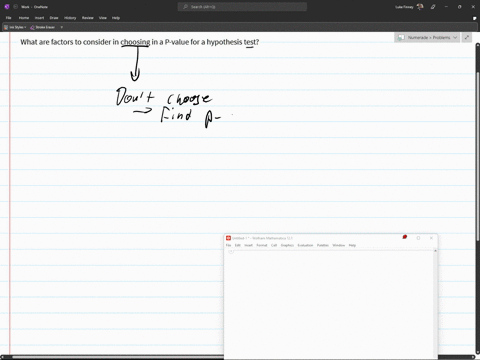
Task: Click the Search box in title bar
Action: tap(242, 7)
